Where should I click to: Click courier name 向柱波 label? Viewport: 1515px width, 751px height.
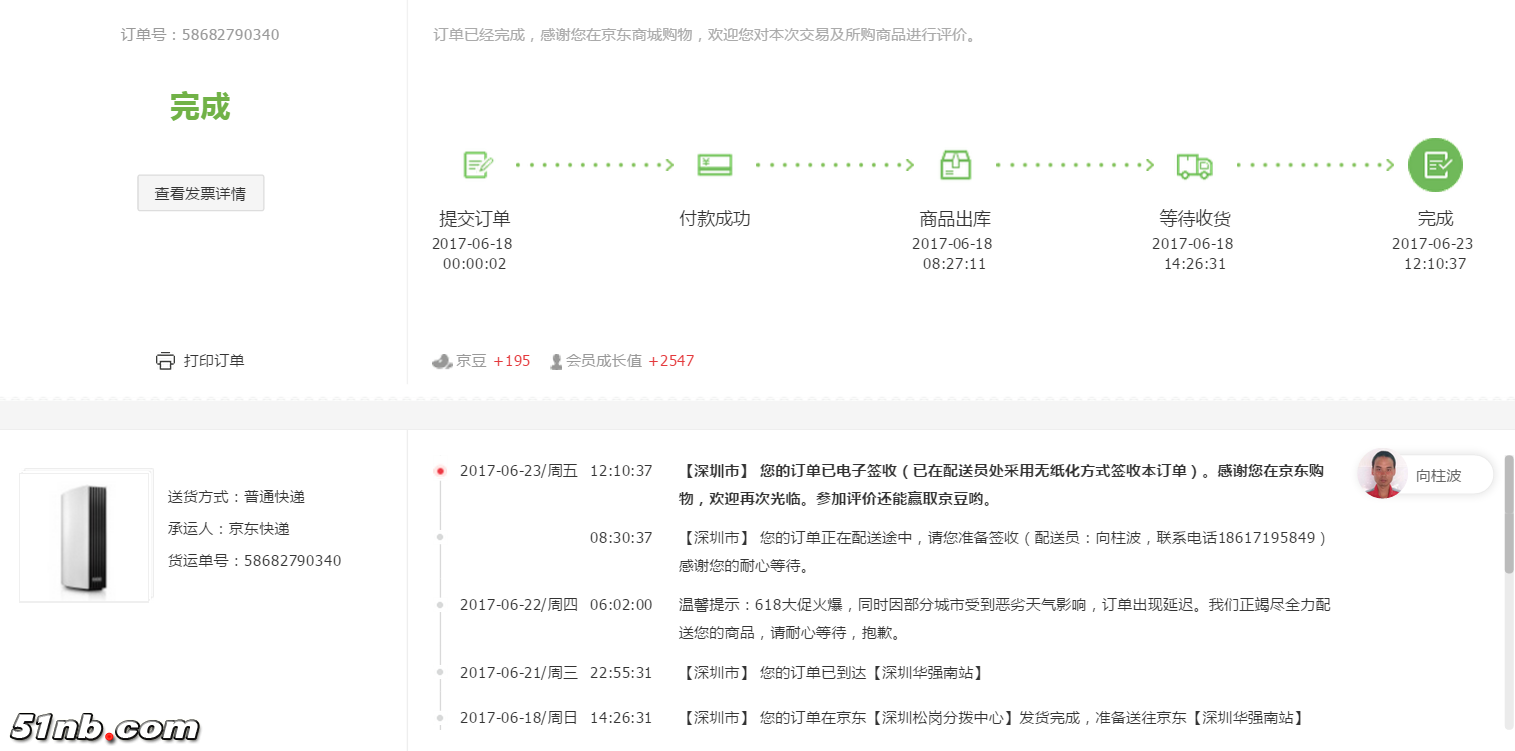pos(1440,474)
